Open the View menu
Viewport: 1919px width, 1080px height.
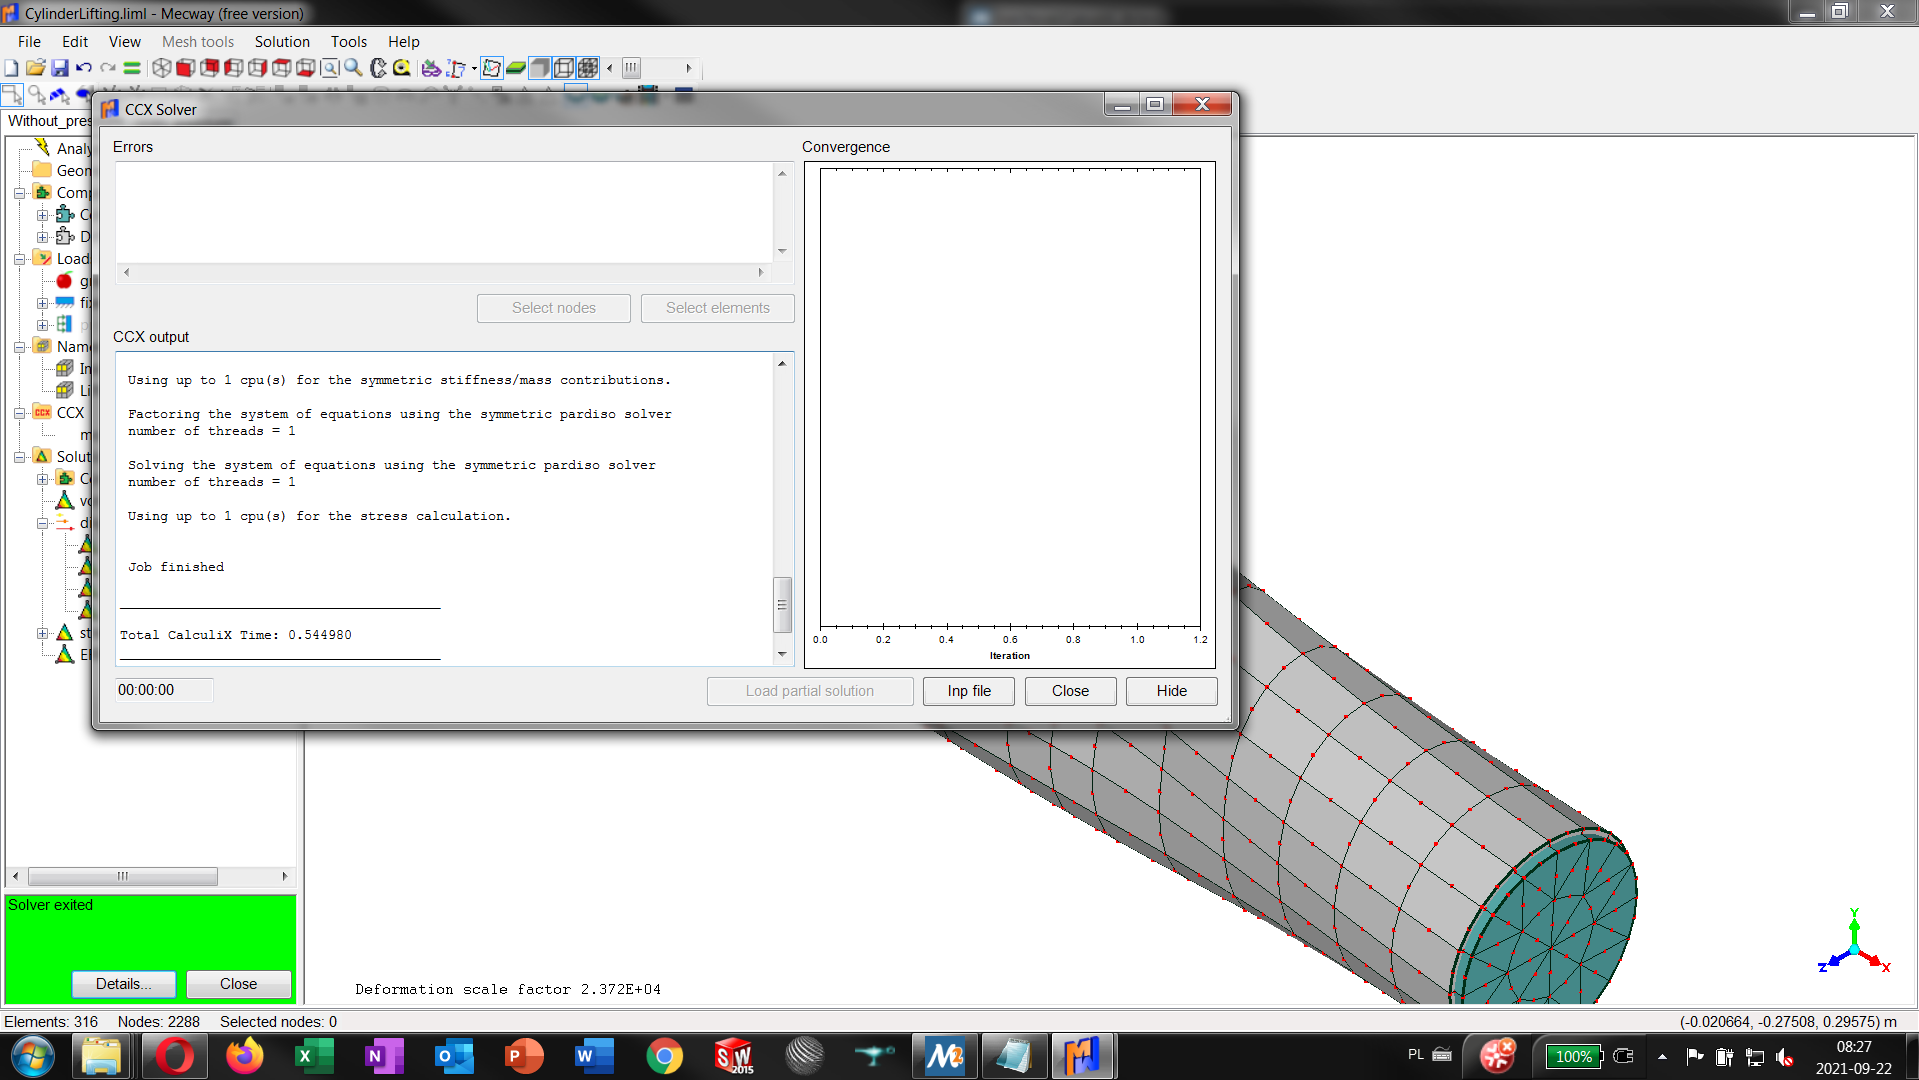[125, 41]
